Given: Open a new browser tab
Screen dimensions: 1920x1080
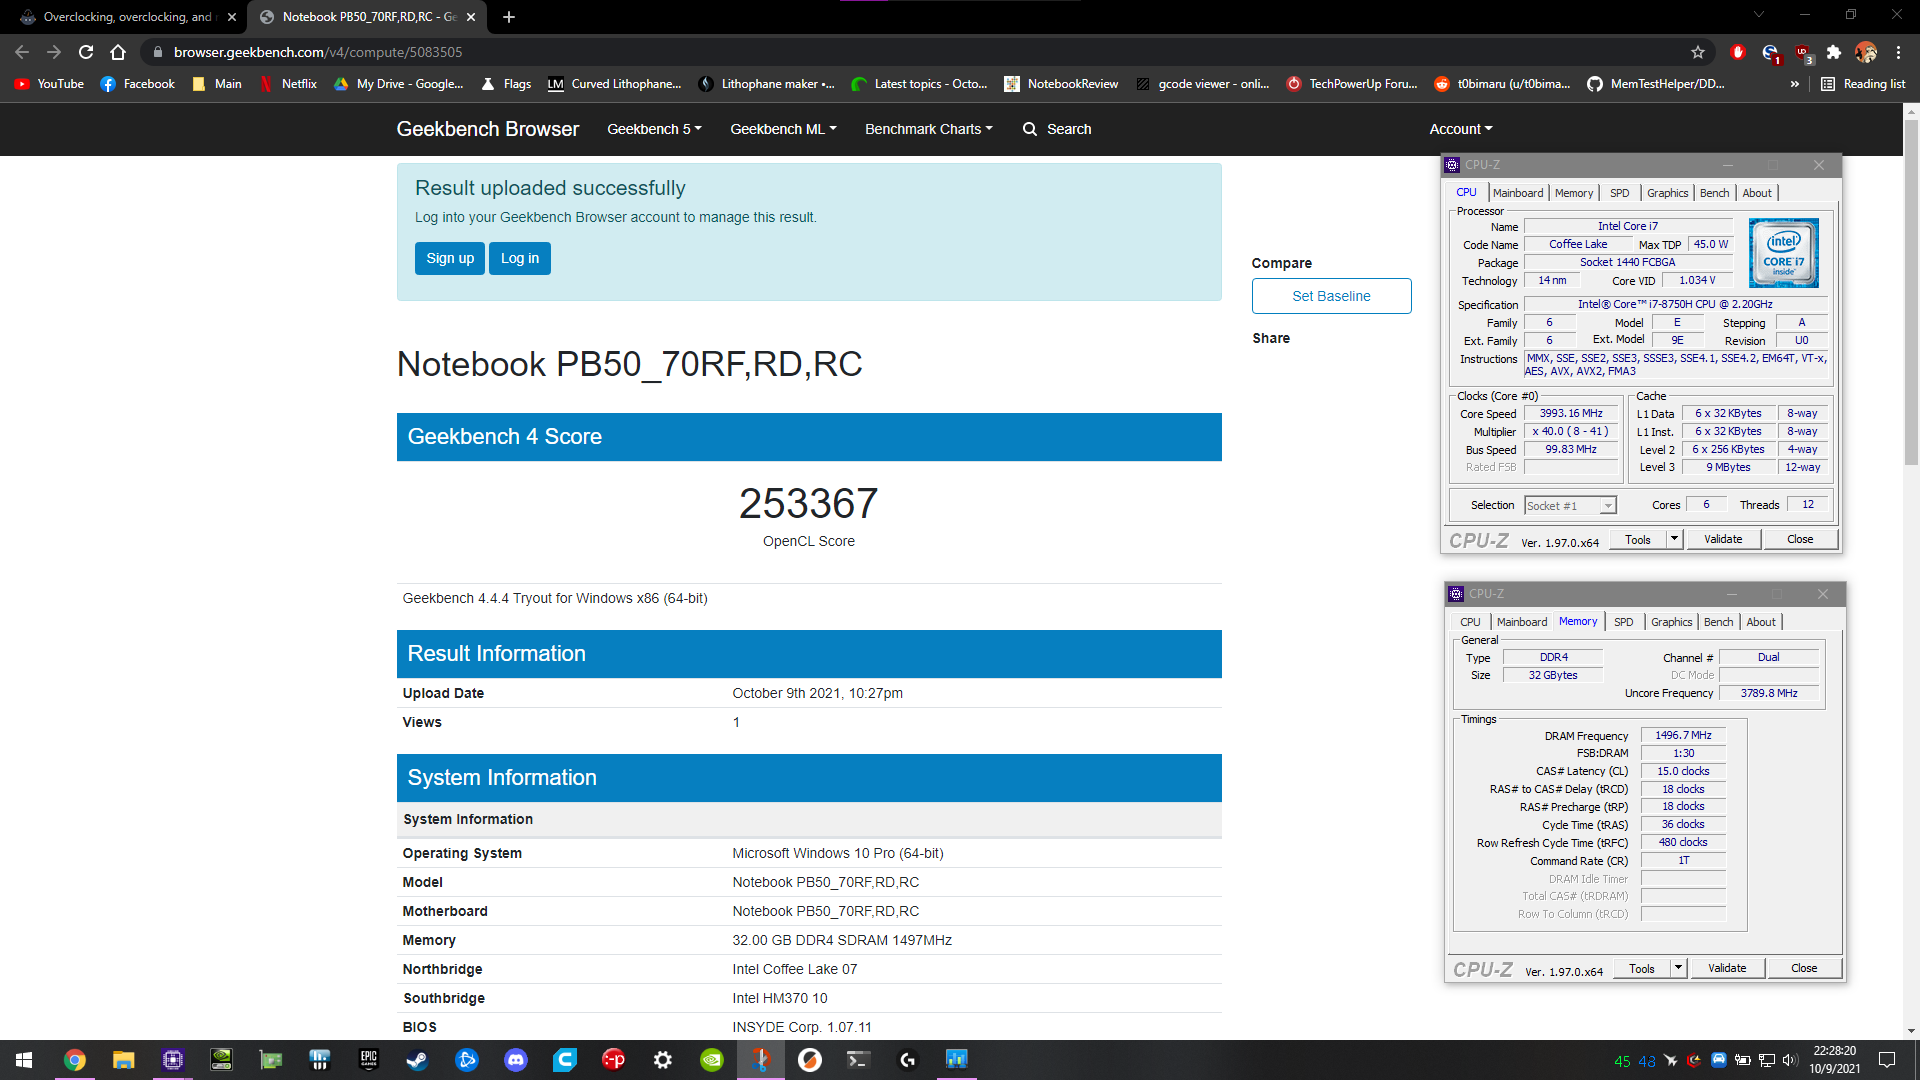Looking at the screenshot, I should point(509,17).
